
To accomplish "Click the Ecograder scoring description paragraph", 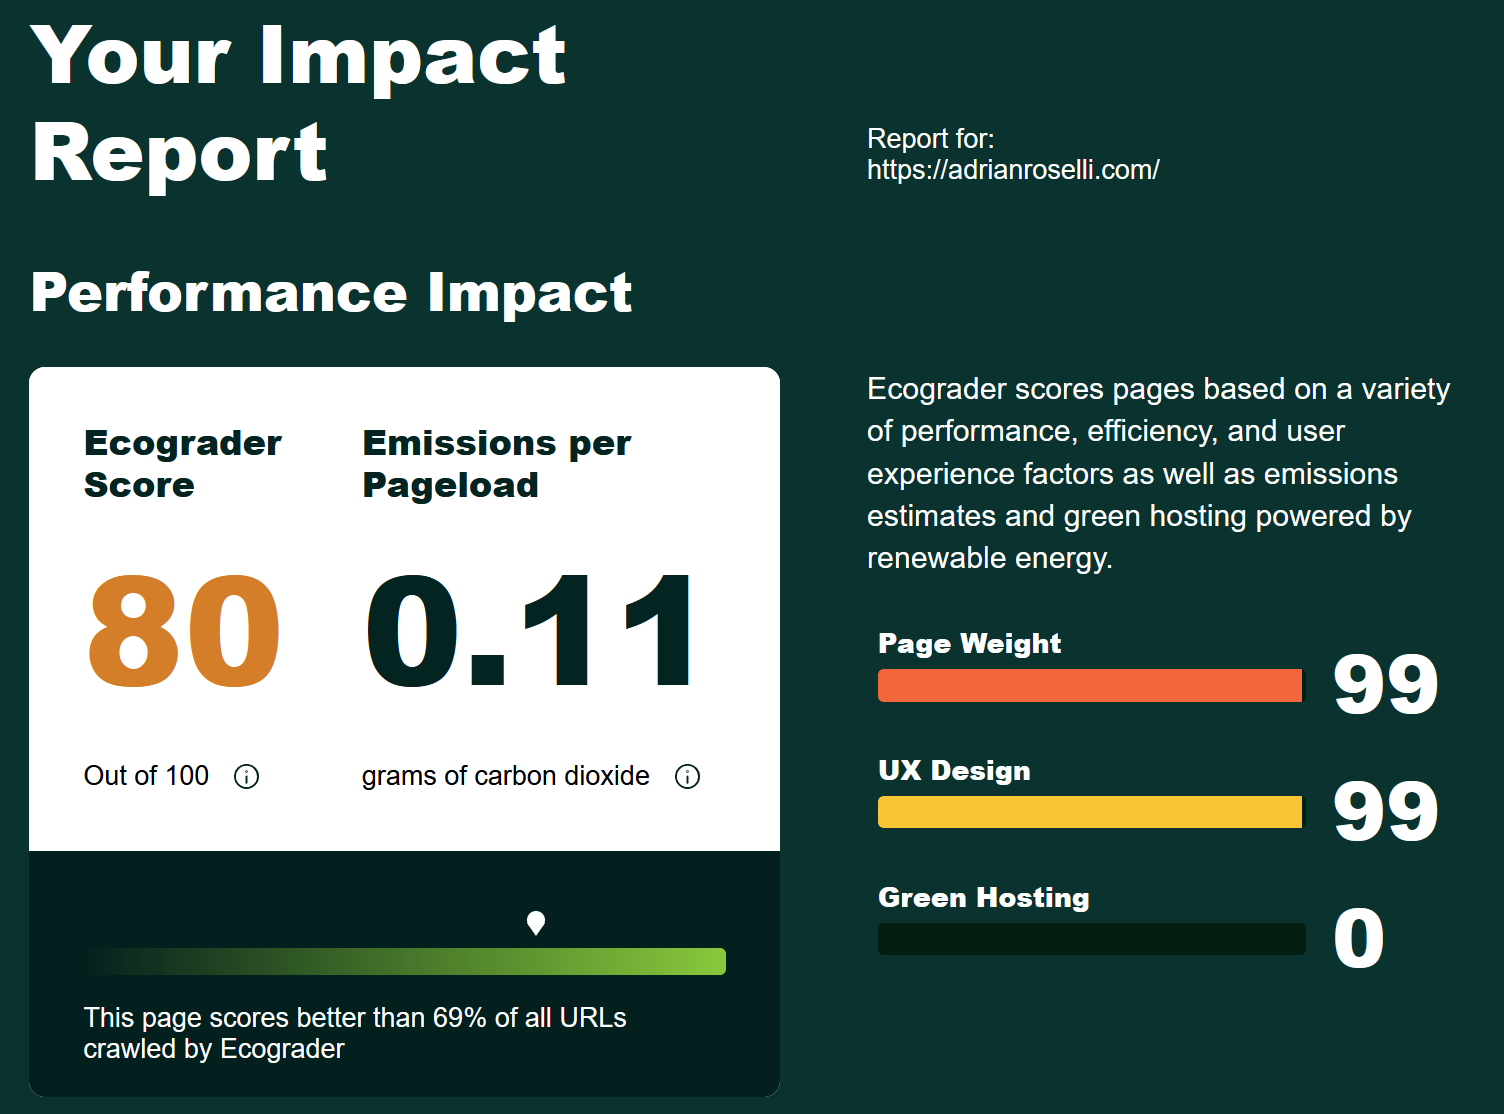I will [1158, 473].
